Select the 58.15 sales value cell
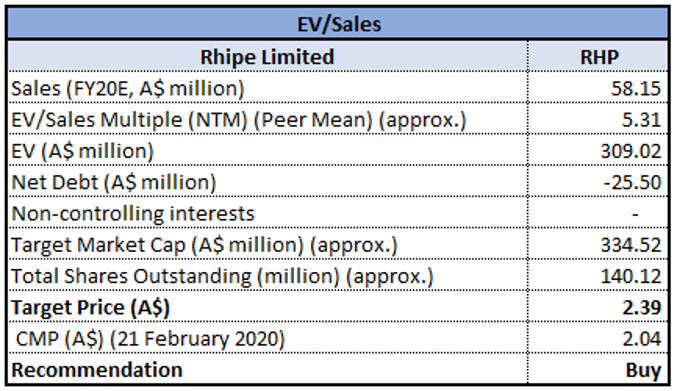The image size is (677, 391). click(598, 88)
